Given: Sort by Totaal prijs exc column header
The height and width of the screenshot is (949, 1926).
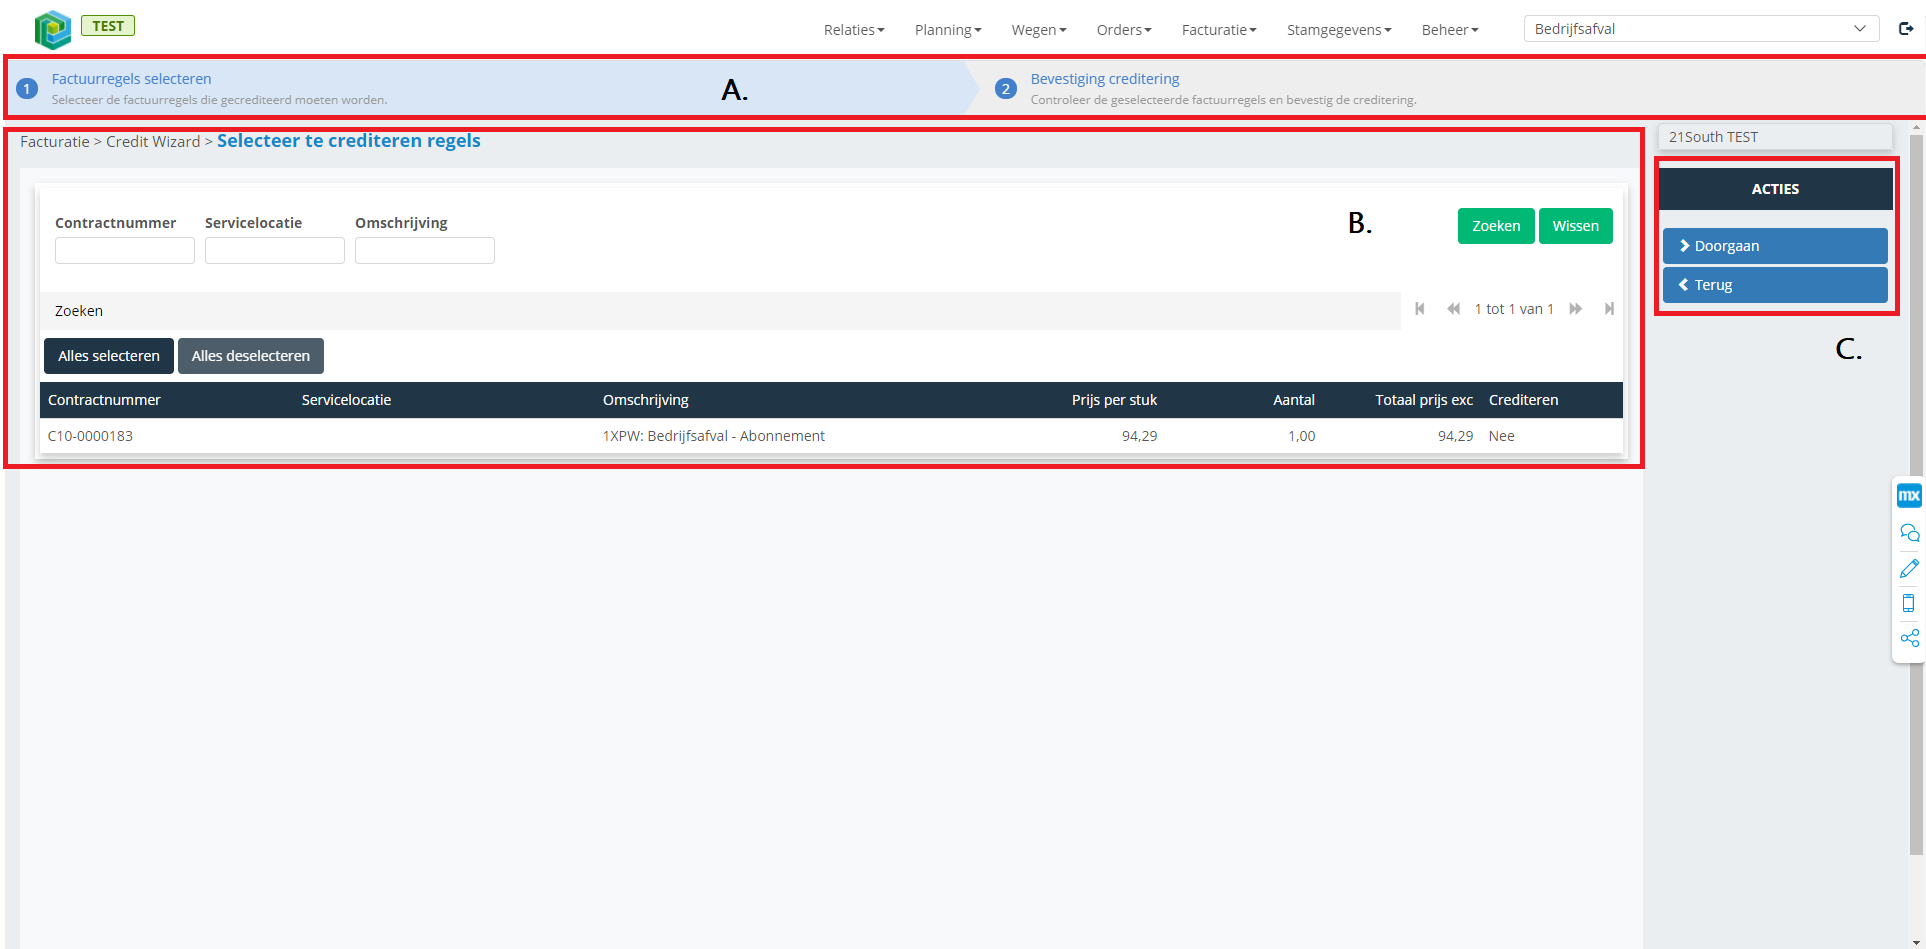Looking at the screenshot, I should click(x=1424, y=400).
